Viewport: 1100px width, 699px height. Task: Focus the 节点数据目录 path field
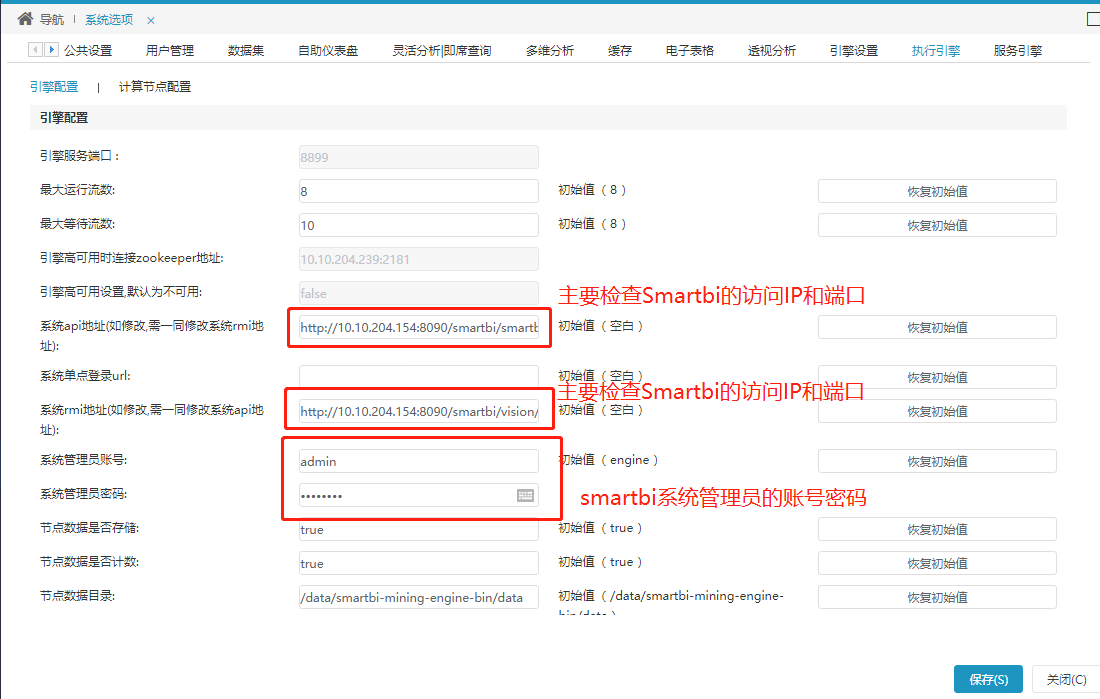(419, 597)
